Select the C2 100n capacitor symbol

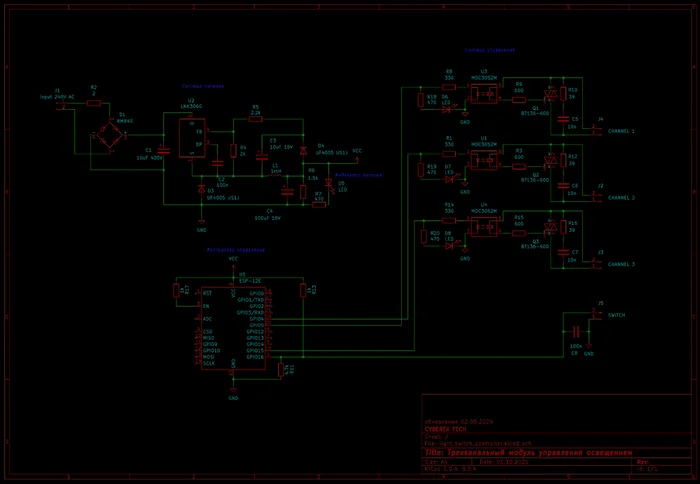[217, 163]
